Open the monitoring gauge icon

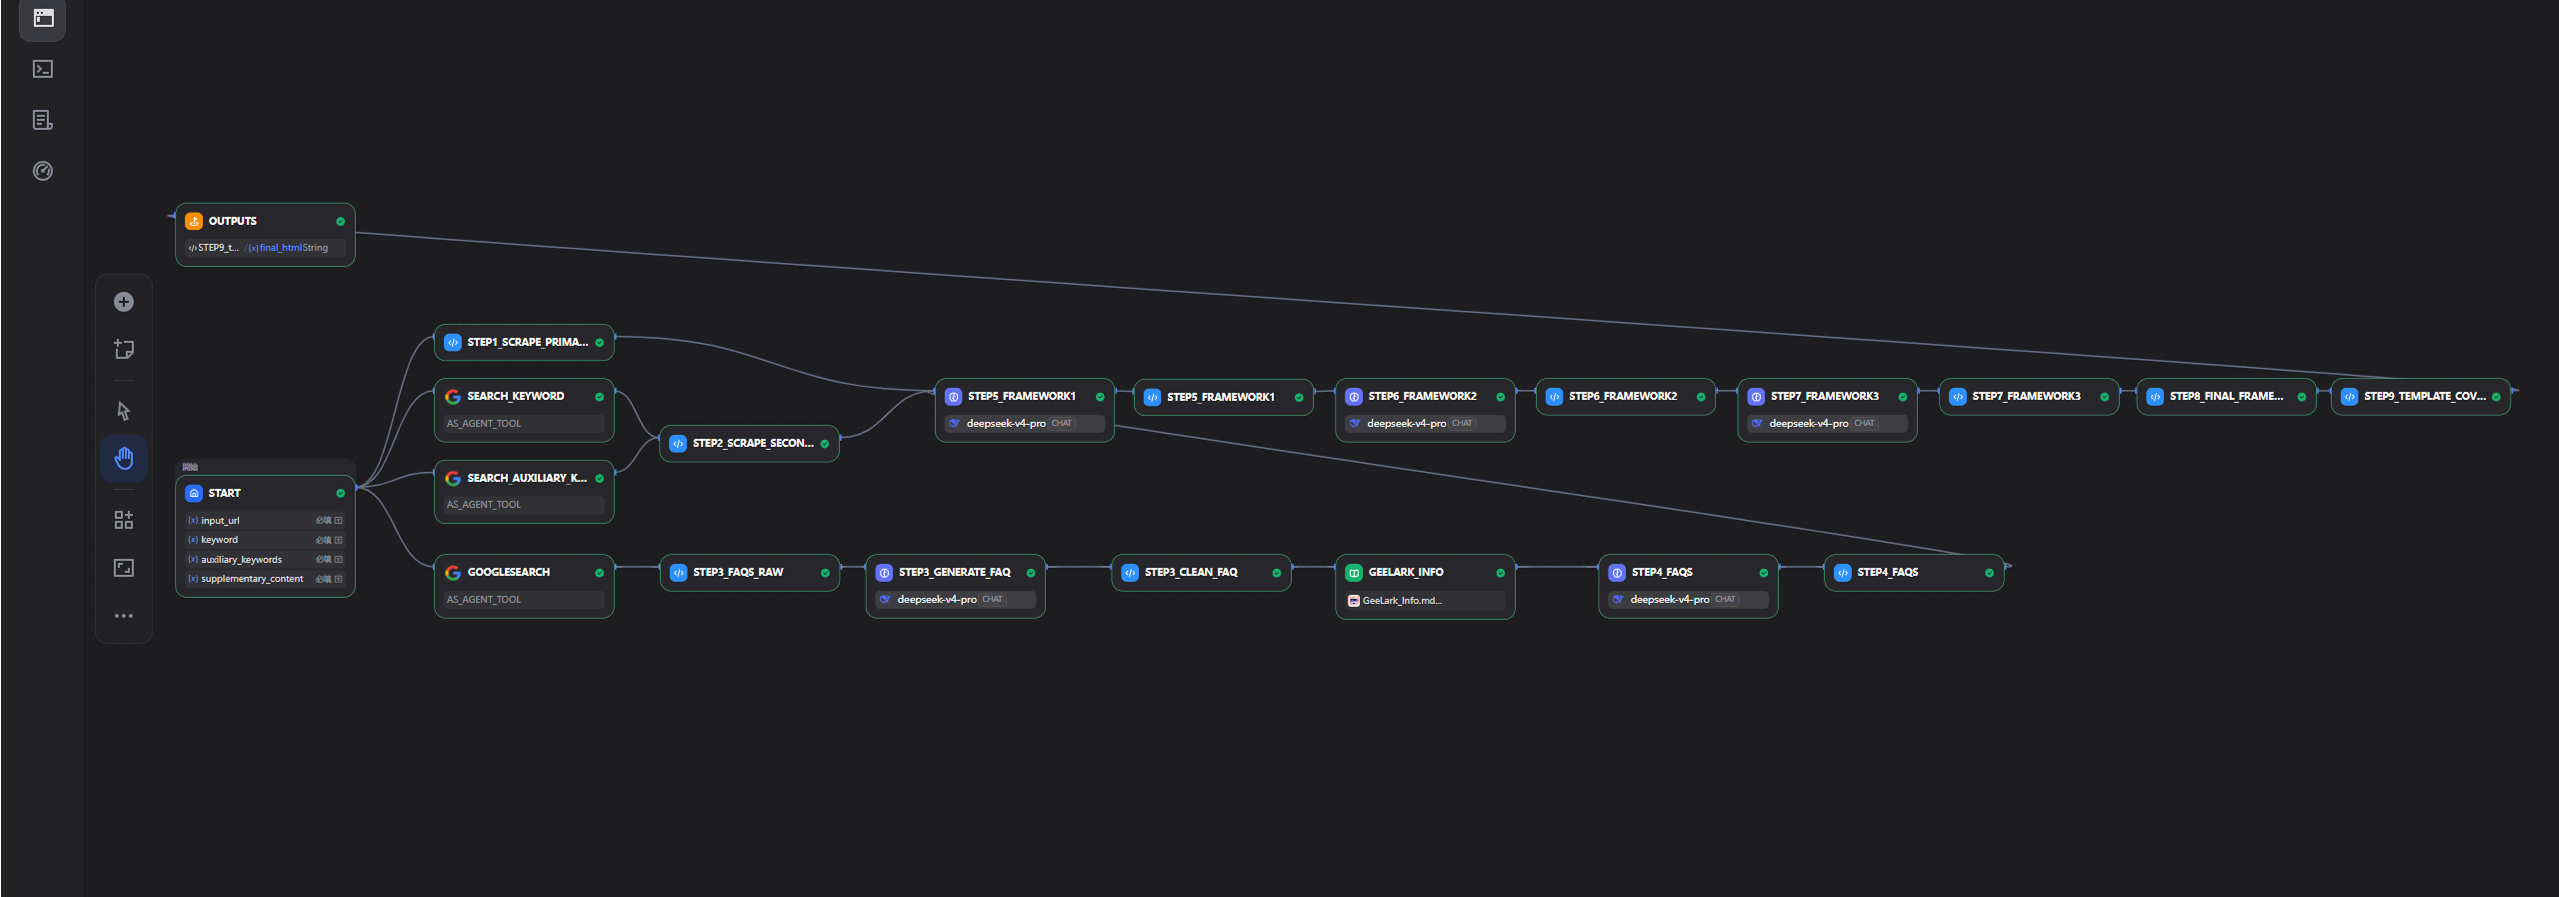tap(43, 171)
